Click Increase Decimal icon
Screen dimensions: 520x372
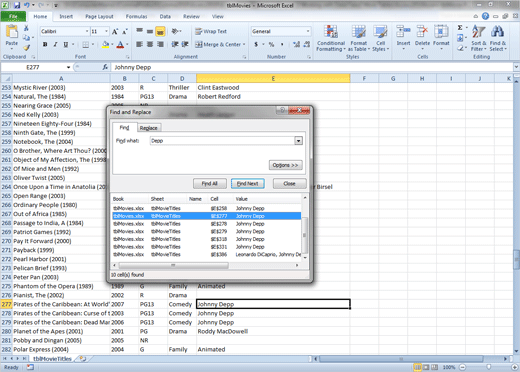tap(296, 44)
